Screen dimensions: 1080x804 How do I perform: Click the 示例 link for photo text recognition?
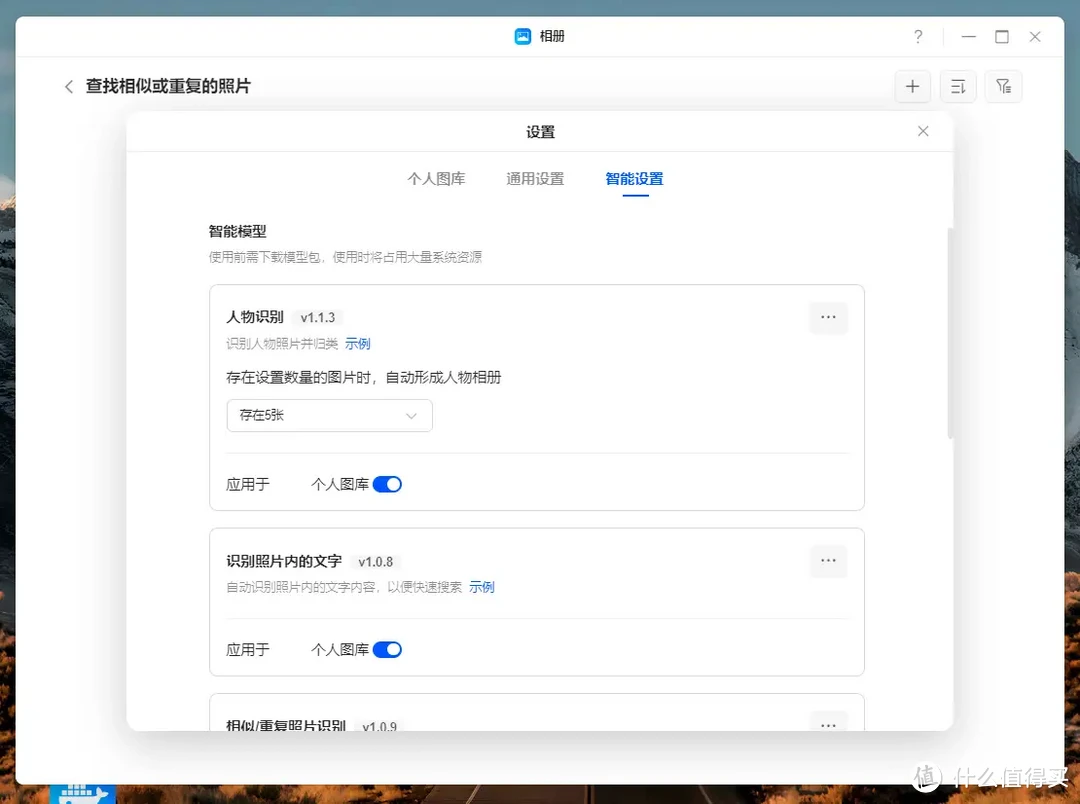click(x=481, y=587)
